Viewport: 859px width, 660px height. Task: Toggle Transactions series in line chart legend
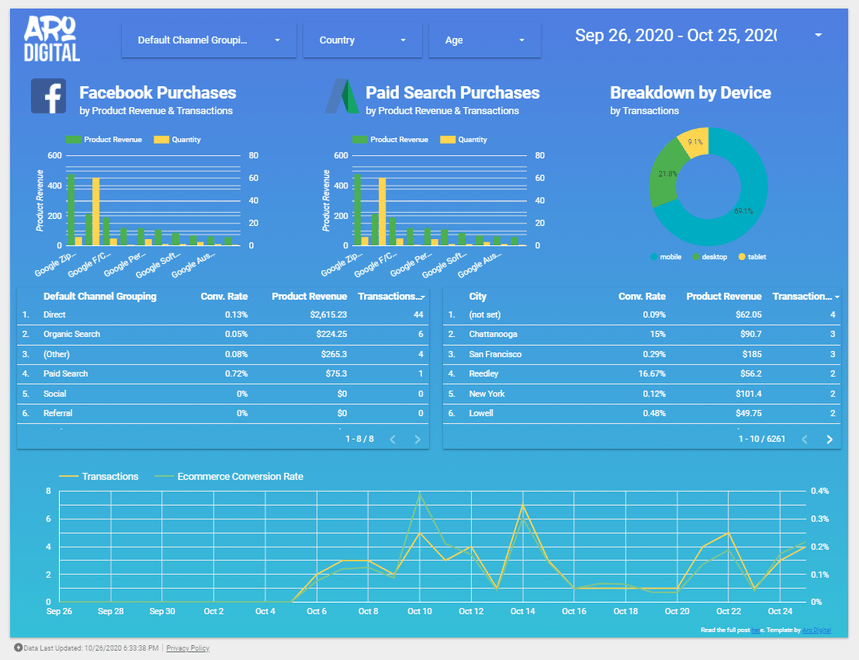(100, 477)
